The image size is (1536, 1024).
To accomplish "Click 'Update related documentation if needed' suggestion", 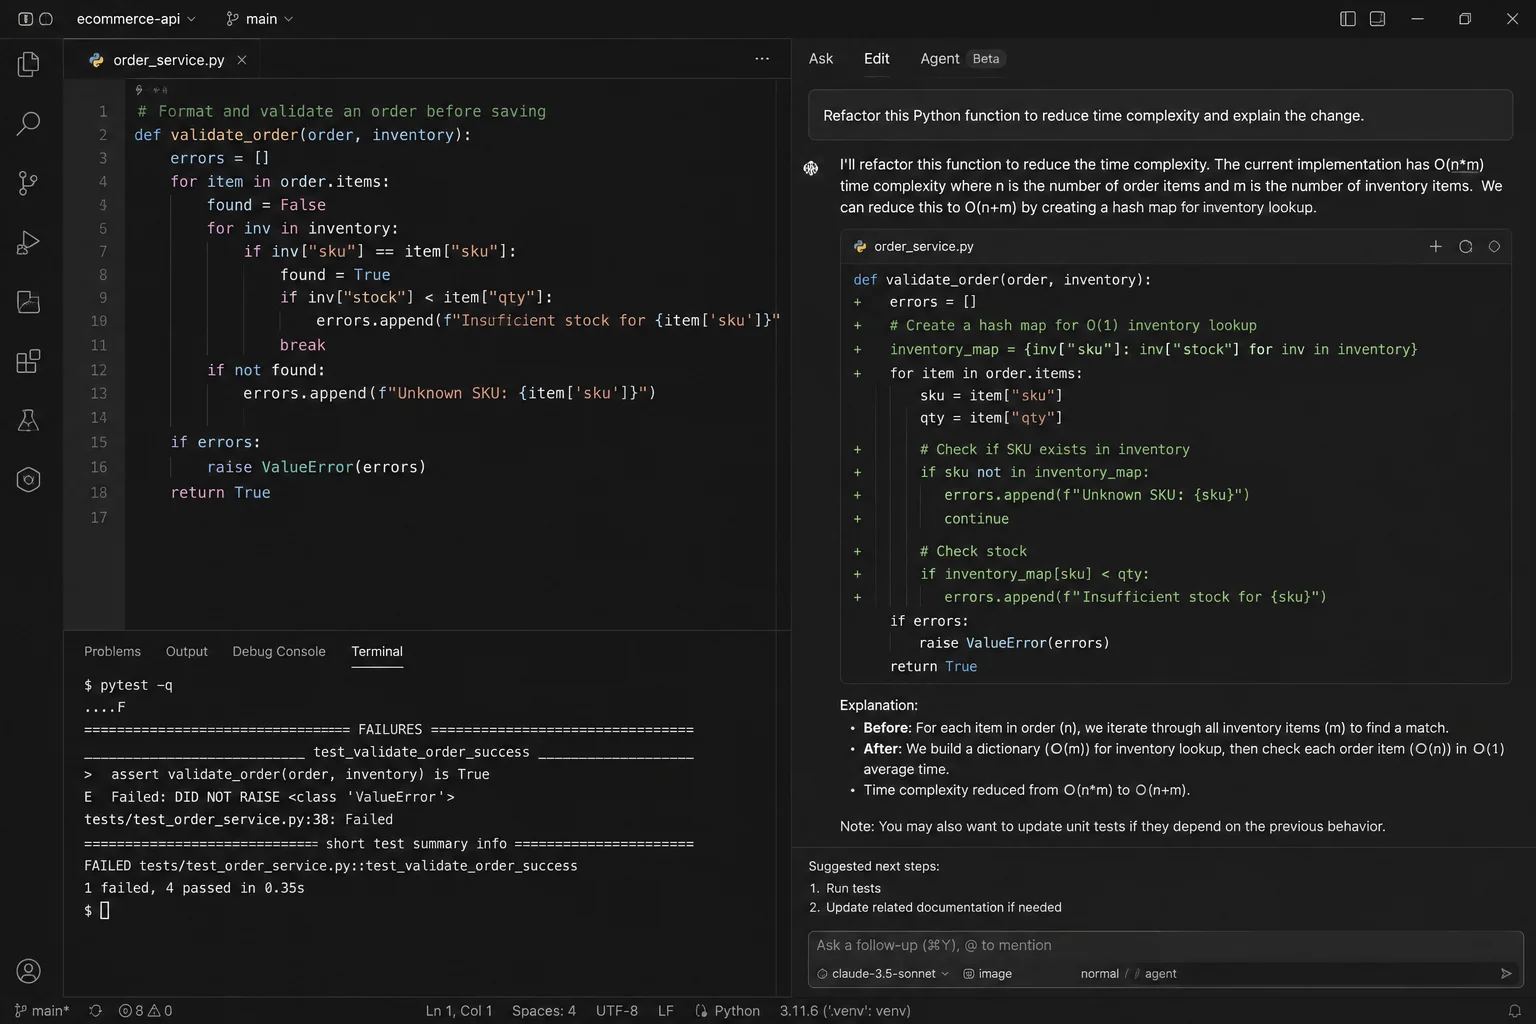I will [943, 908].
